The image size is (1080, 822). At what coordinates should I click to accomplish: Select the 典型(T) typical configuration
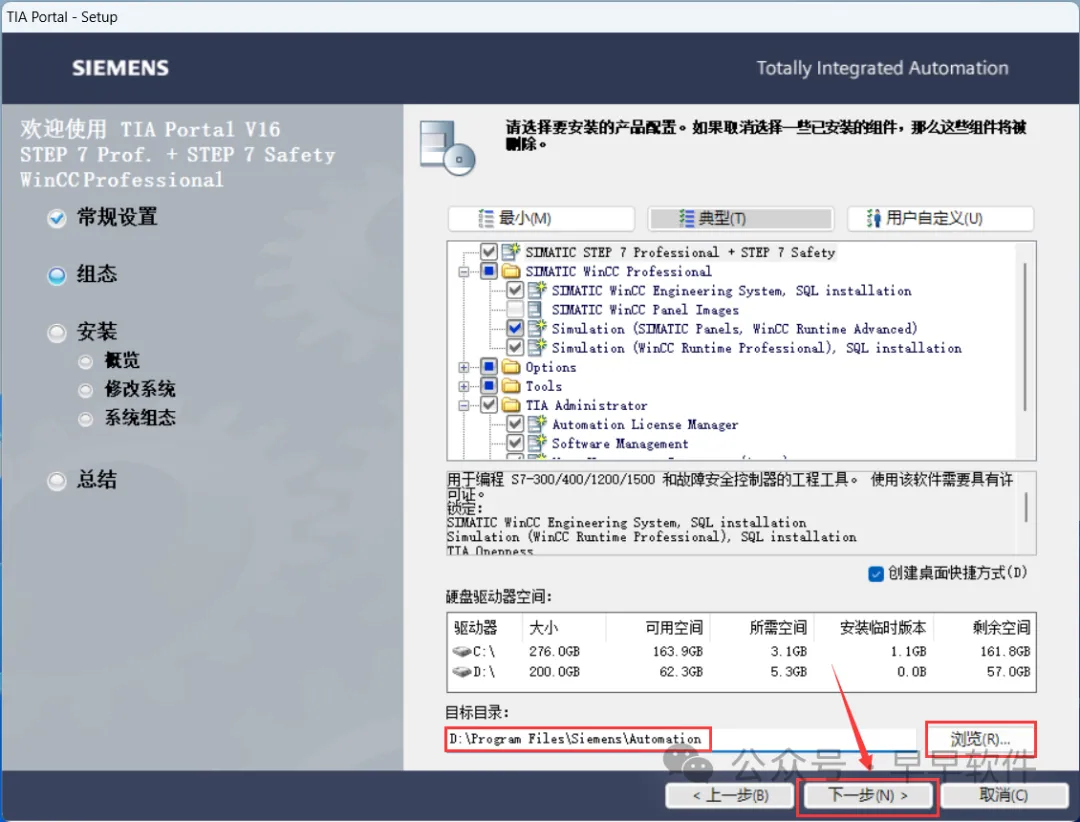741,218
